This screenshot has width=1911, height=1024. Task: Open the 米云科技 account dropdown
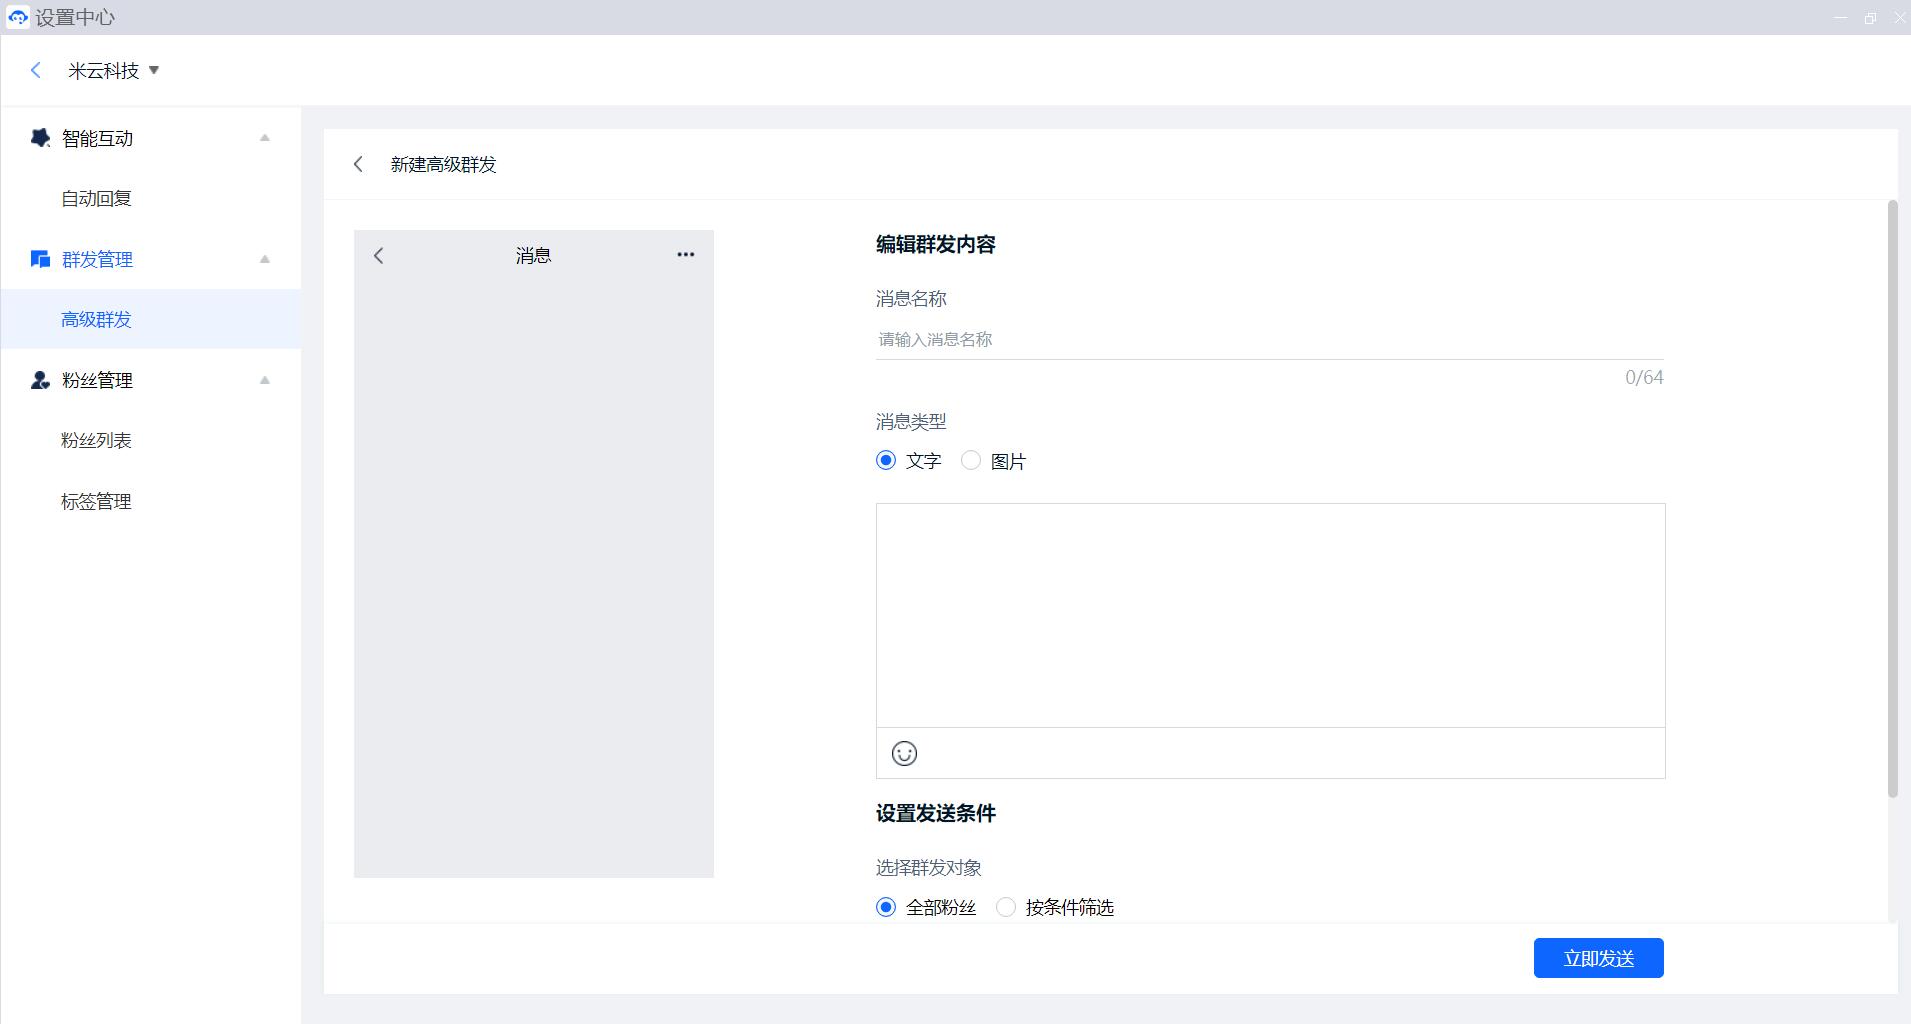point(154,70)
